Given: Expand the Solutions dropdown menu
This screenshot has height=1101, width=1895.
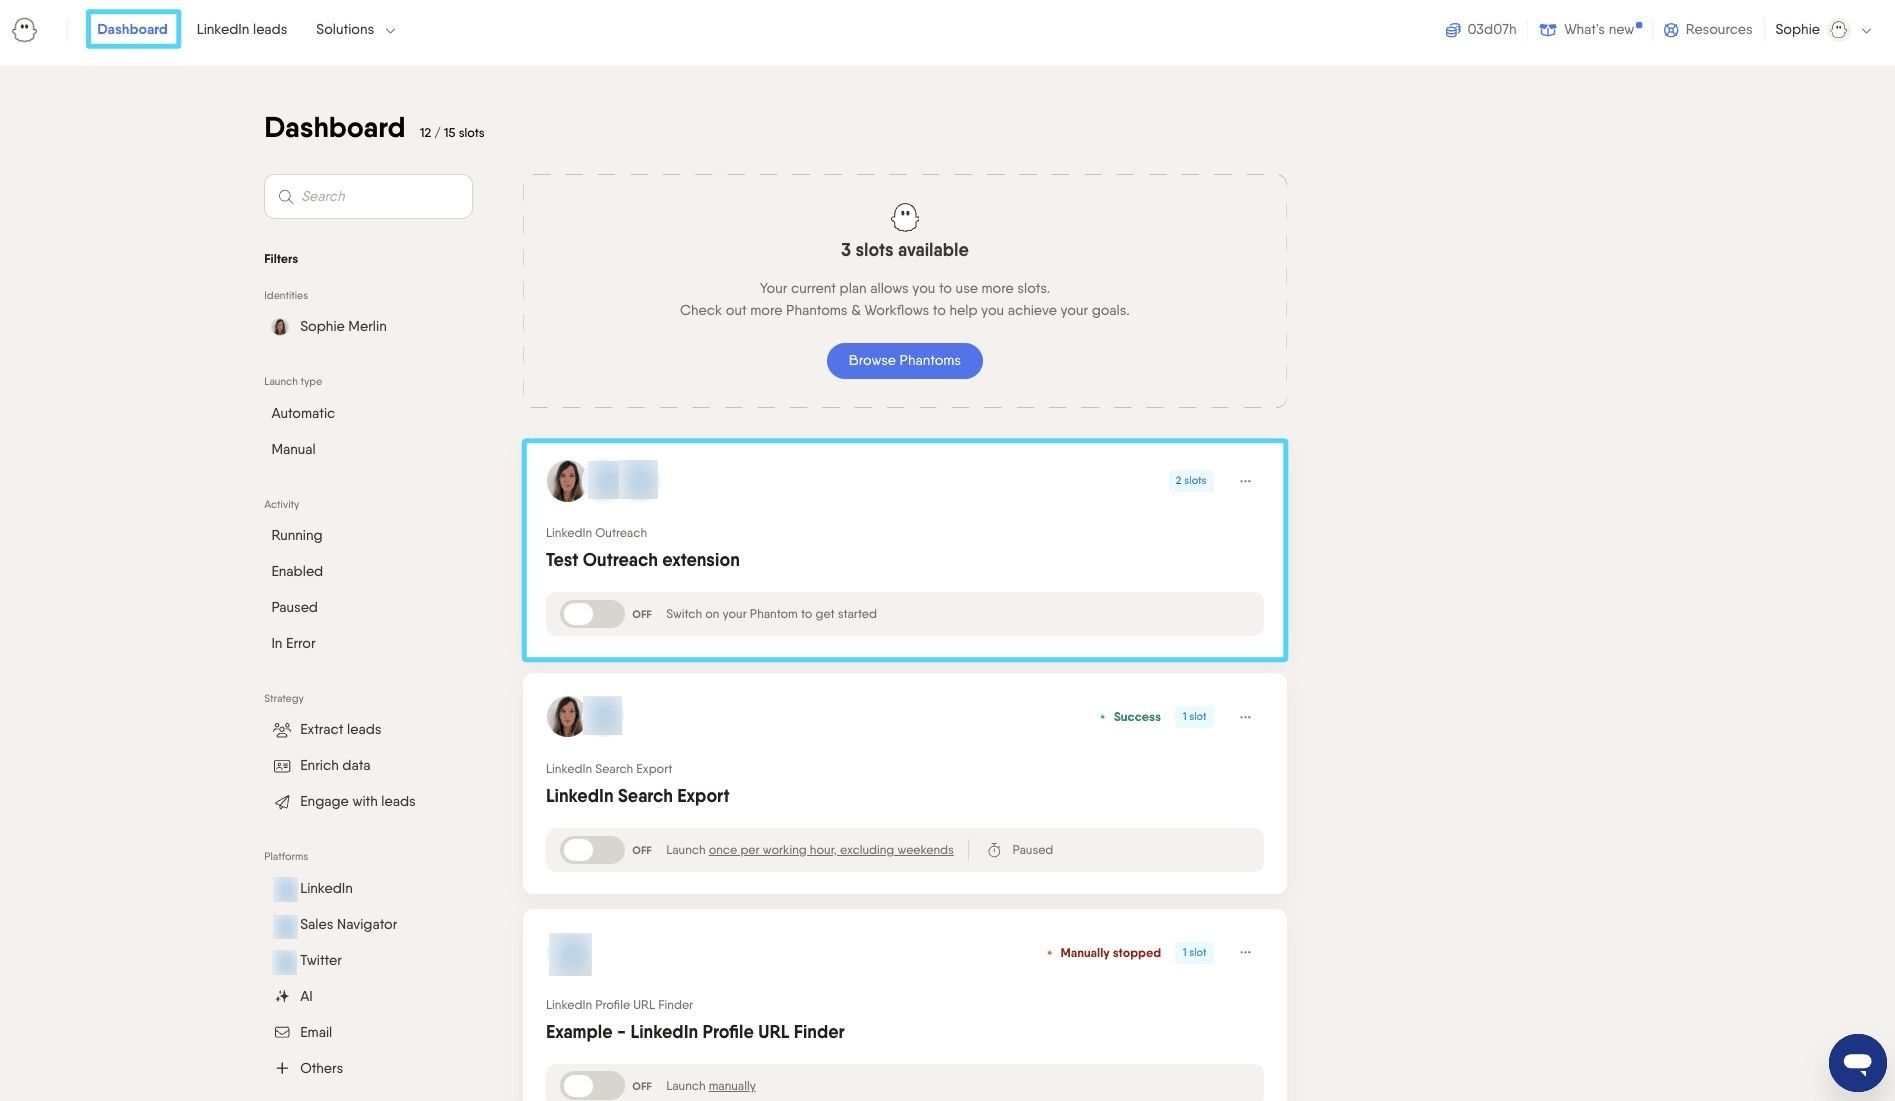Looking at the screenshot, I should coord(355,30).
